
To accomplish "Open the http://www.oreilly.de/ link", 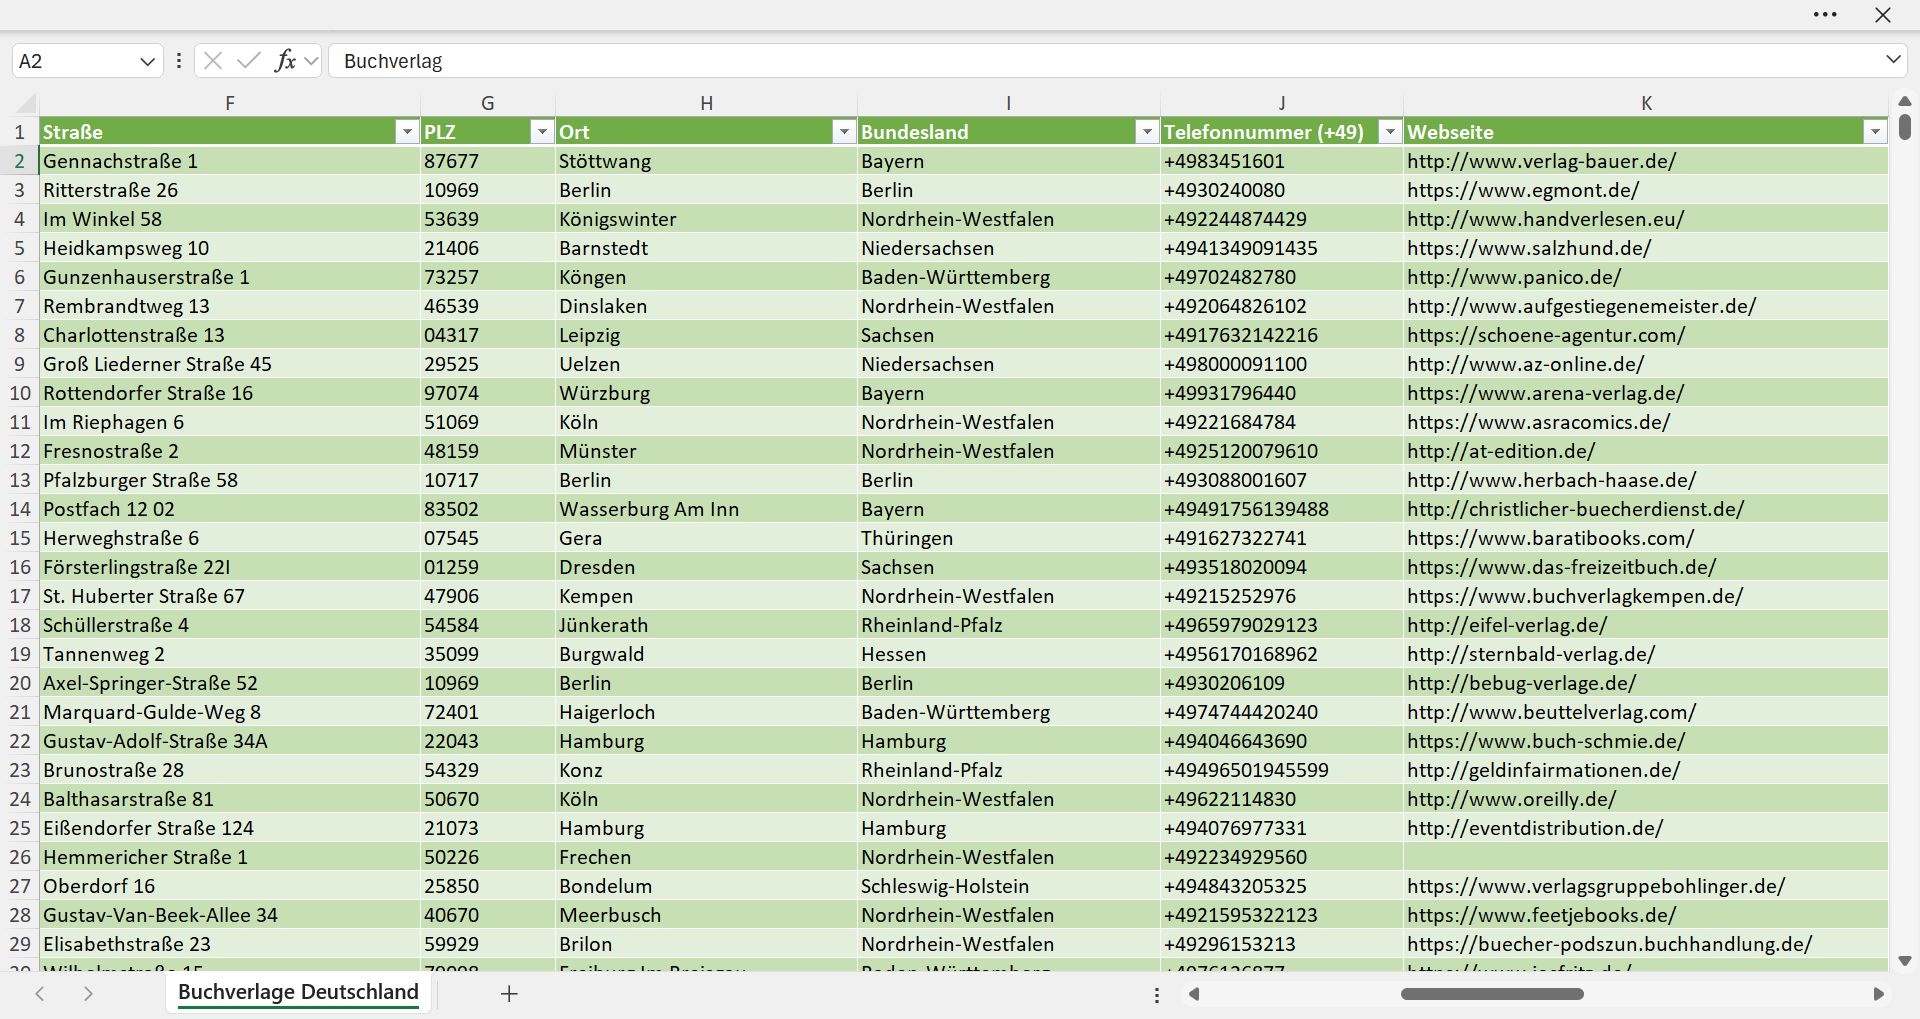I will click(1511, 799).
